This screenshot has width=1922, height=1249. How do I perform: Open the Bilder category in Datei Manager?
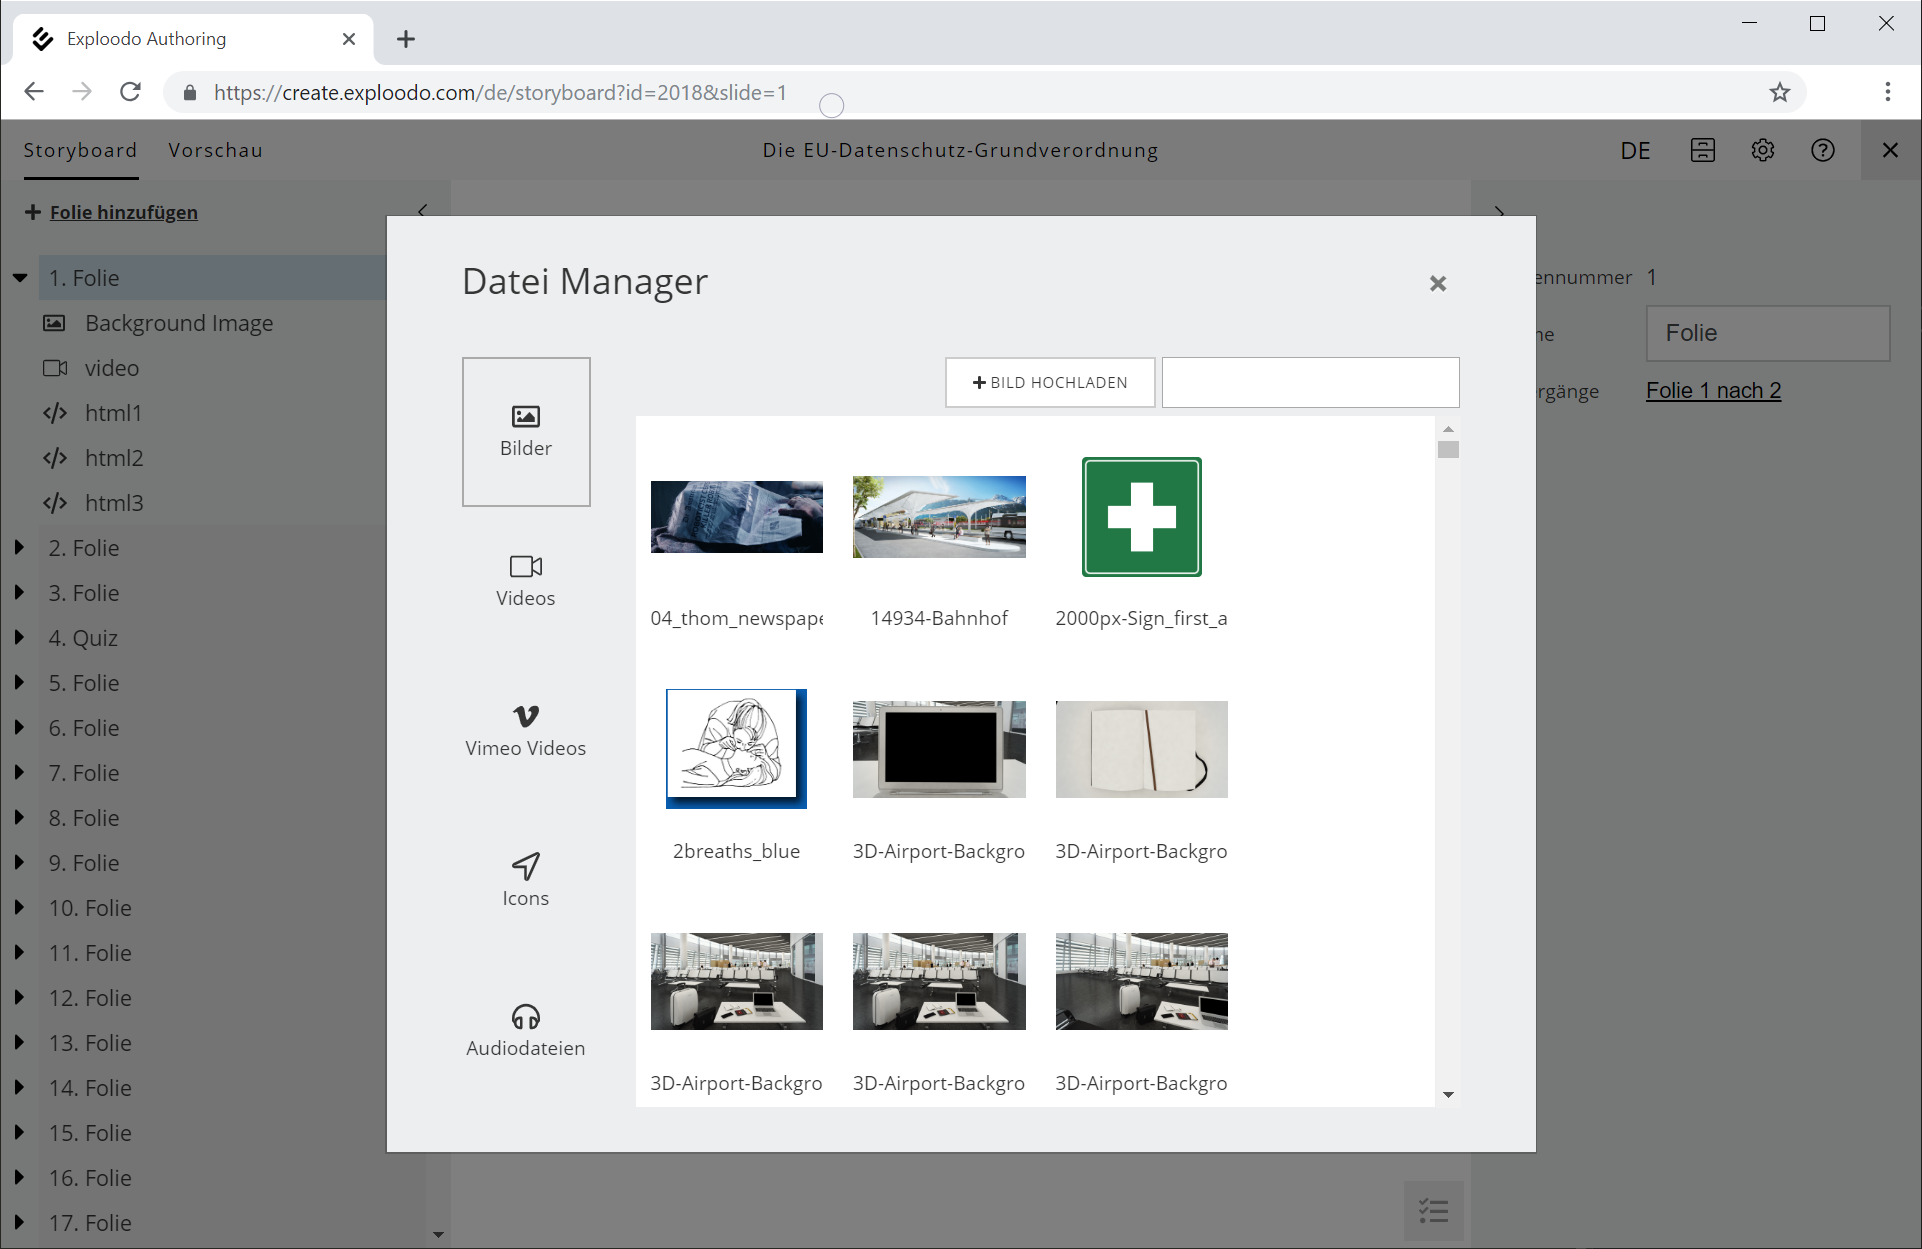tap(526, 431)
